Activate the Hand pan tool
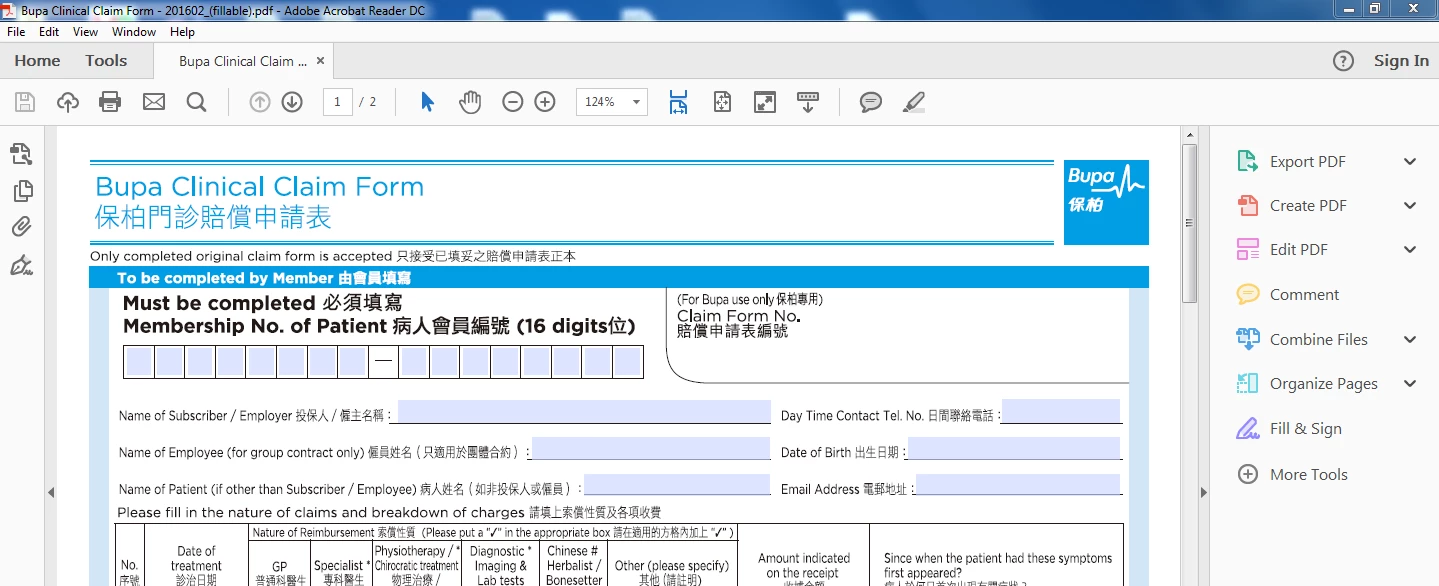Viewport: 1439px width, 586px height. pyautogui.click(x=470, y=102)
